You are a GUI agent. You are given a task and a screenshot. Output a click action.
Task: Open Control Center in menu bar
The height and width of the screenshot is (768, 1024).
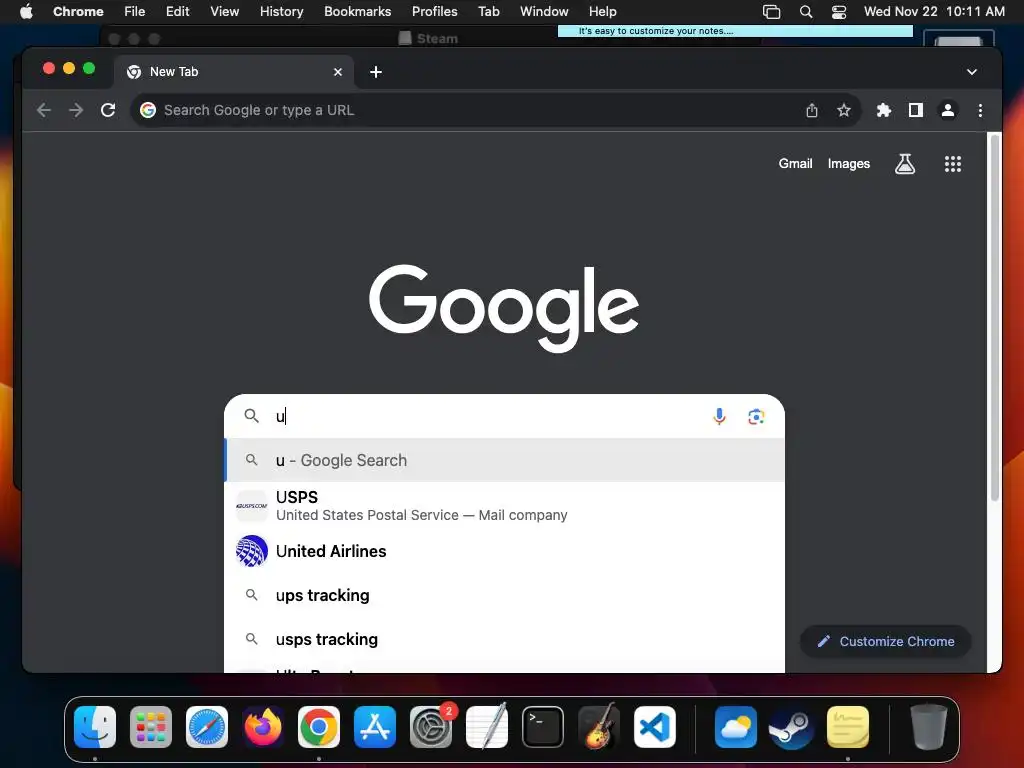[x=839, y=11]
